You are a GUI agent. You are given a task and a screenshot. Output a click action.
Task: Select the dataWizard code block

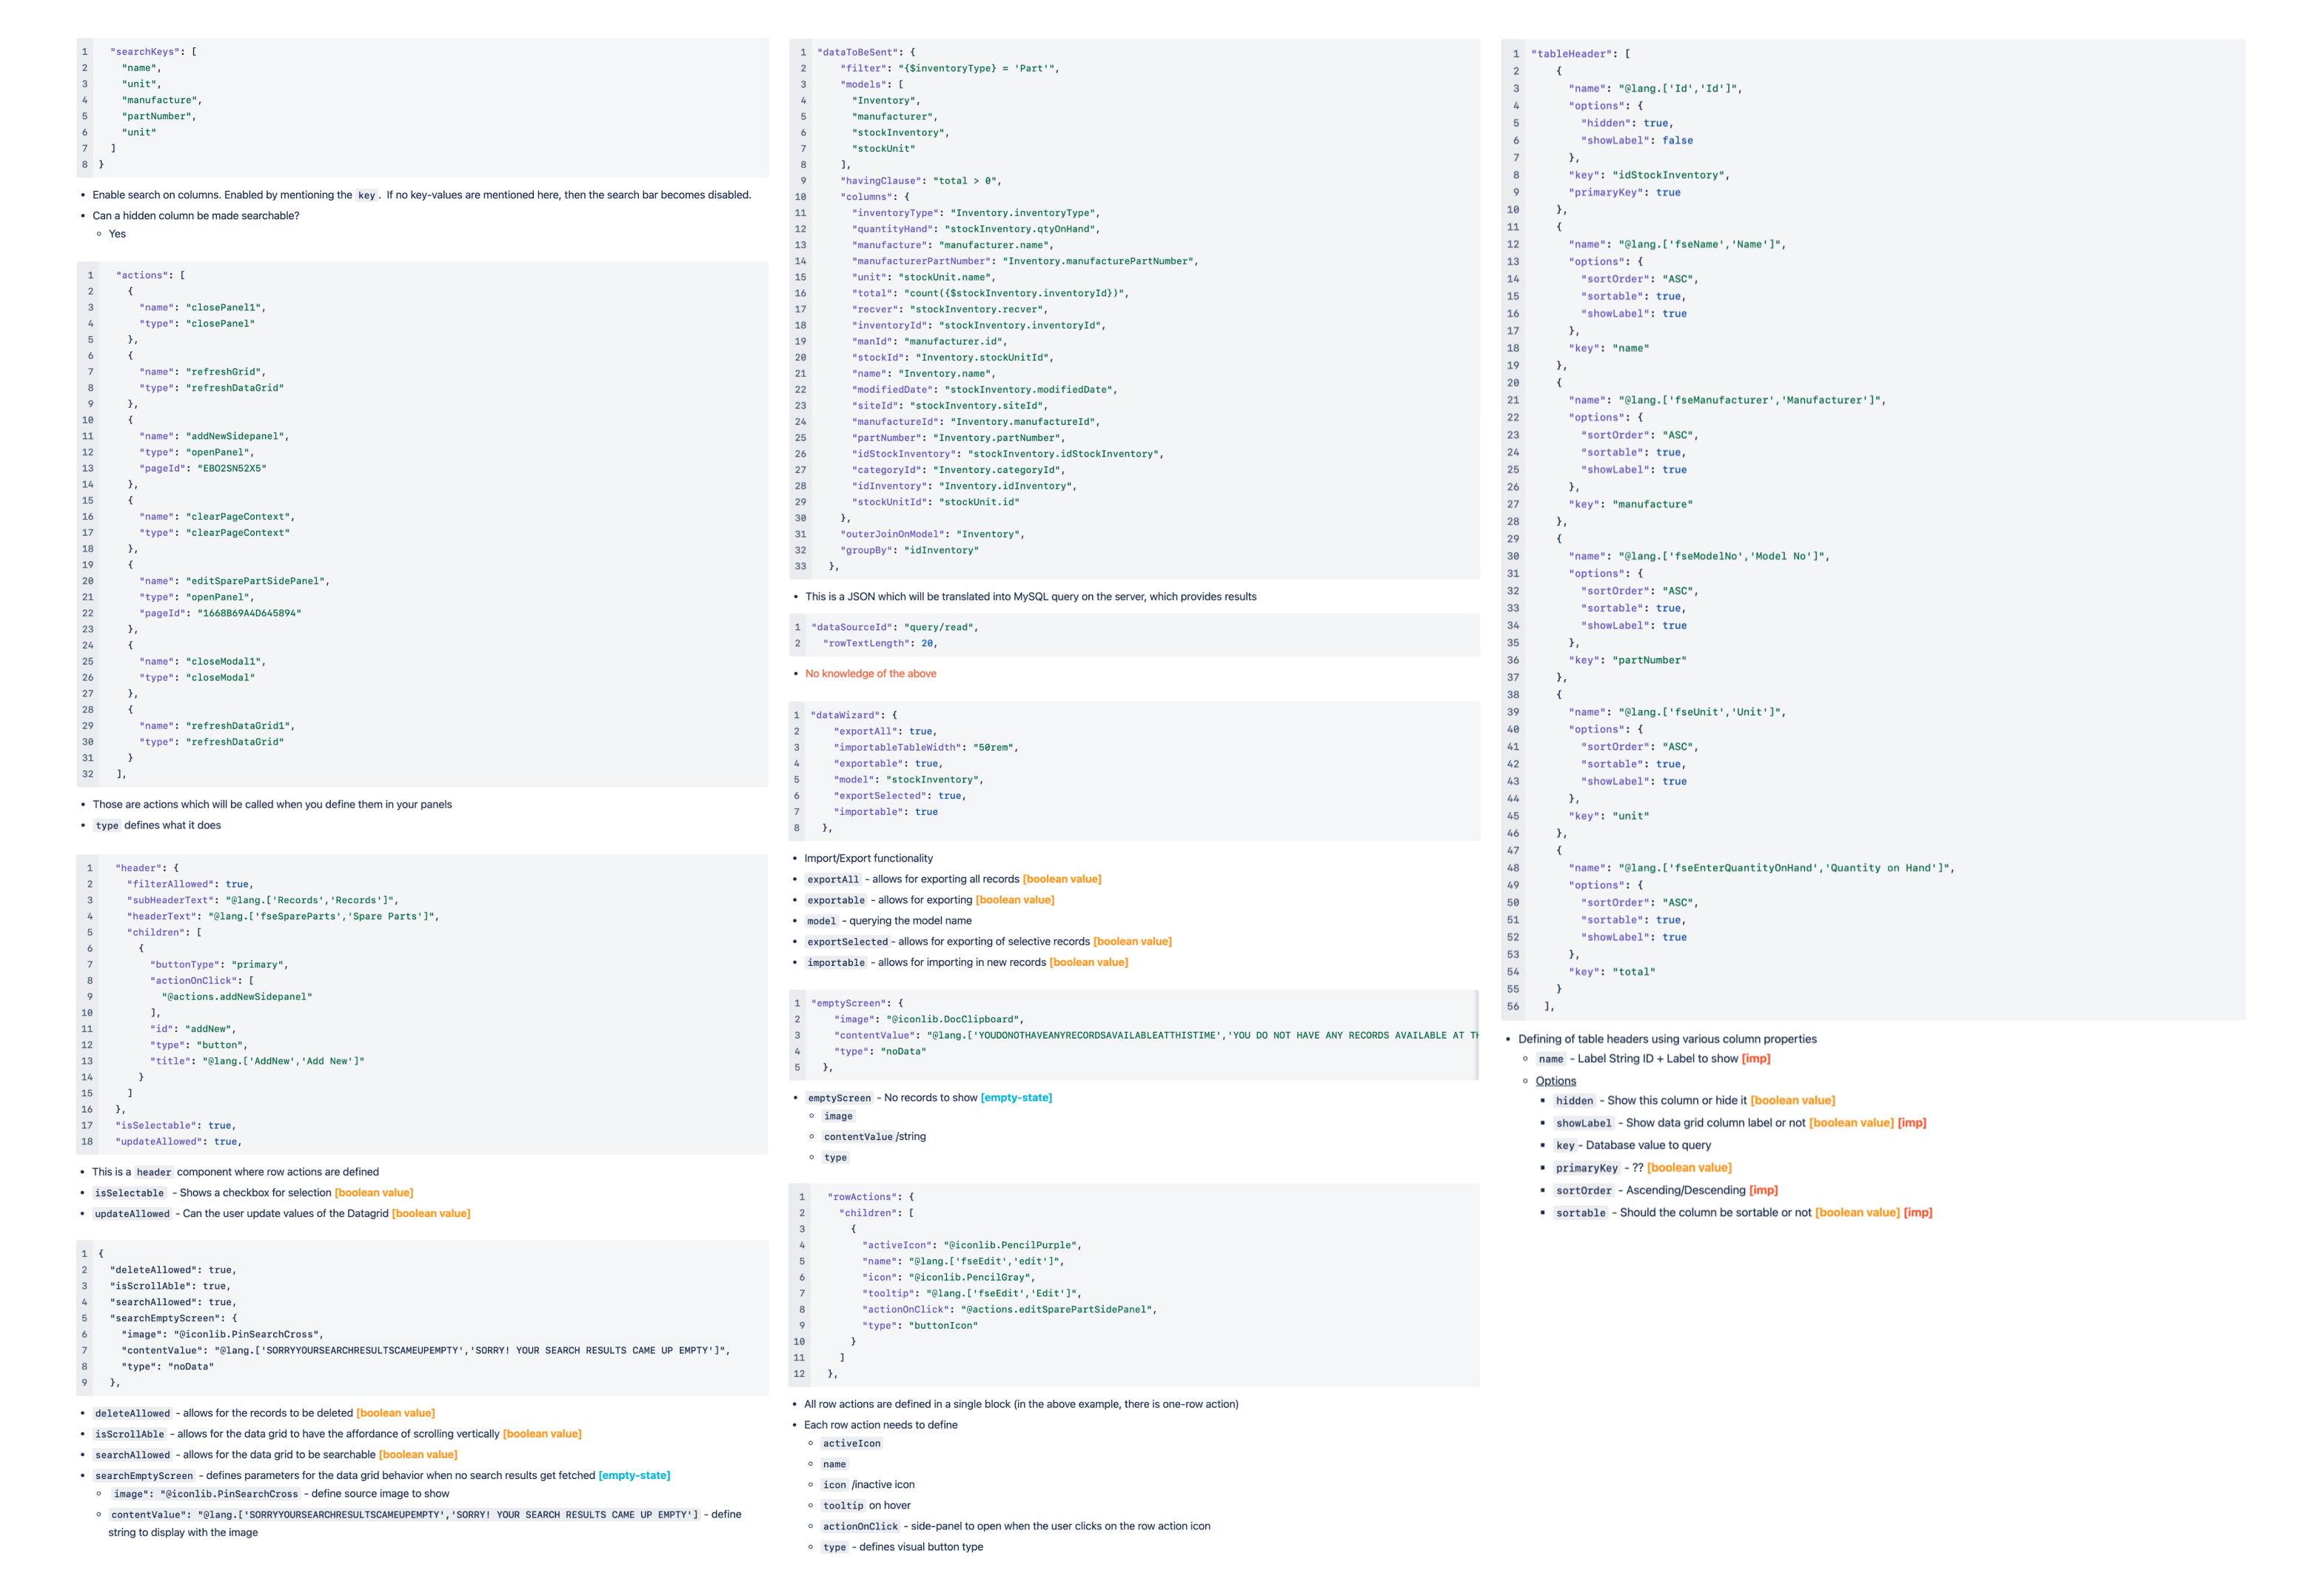coord(1135,770)
